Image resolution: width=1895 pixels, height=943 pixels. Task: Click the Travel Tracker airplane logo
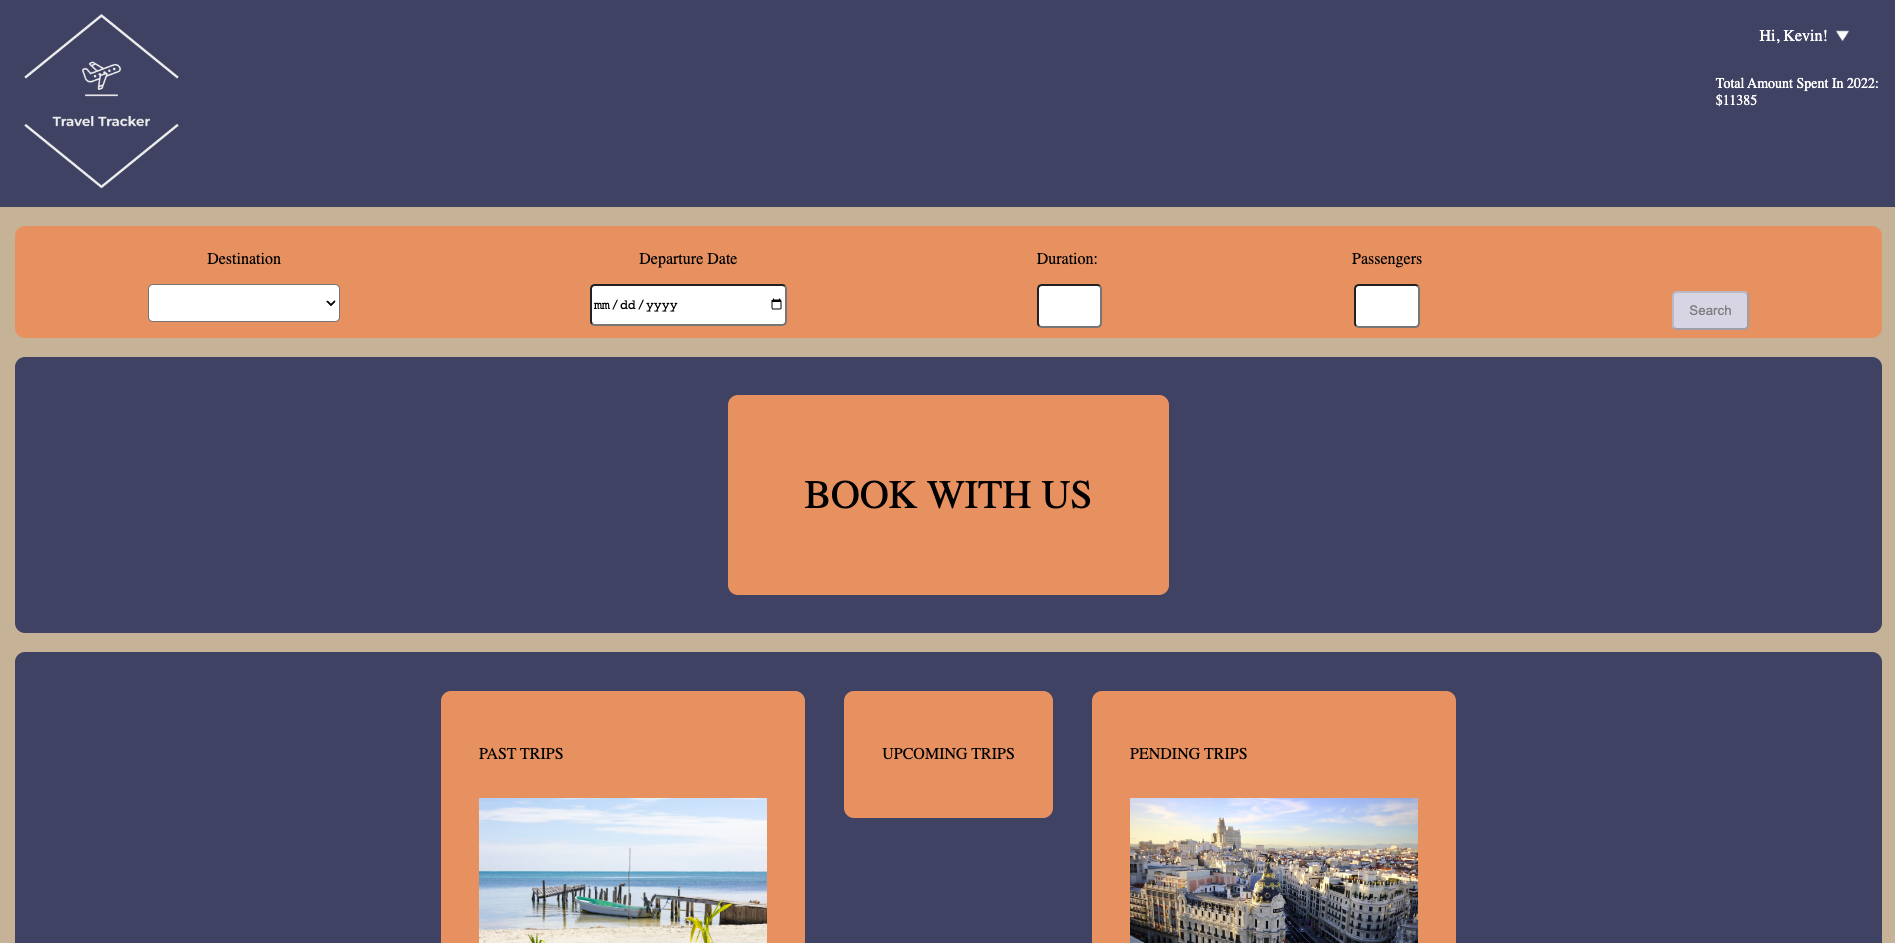click(x=99, y=73)
